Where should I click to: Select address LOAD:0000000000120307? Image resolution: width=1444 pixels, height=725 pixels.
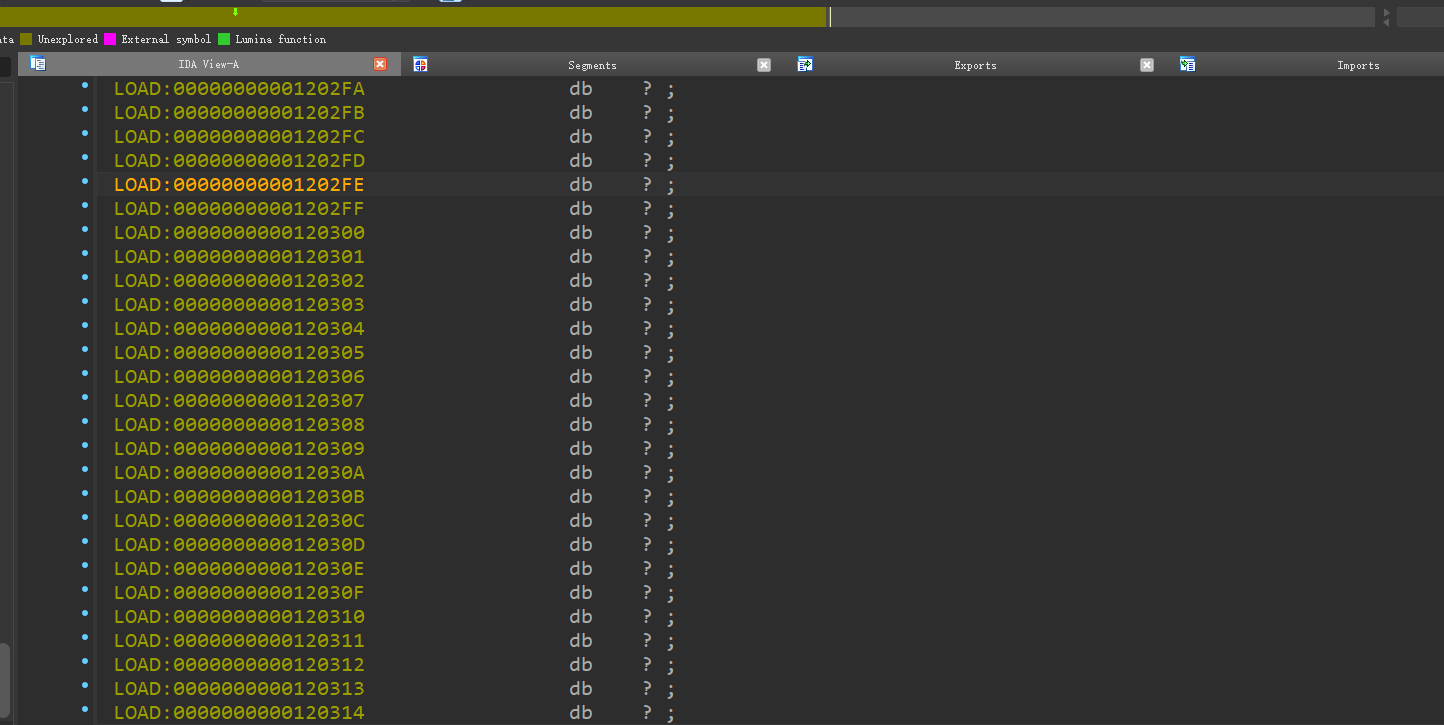click(x=239, y=401)
